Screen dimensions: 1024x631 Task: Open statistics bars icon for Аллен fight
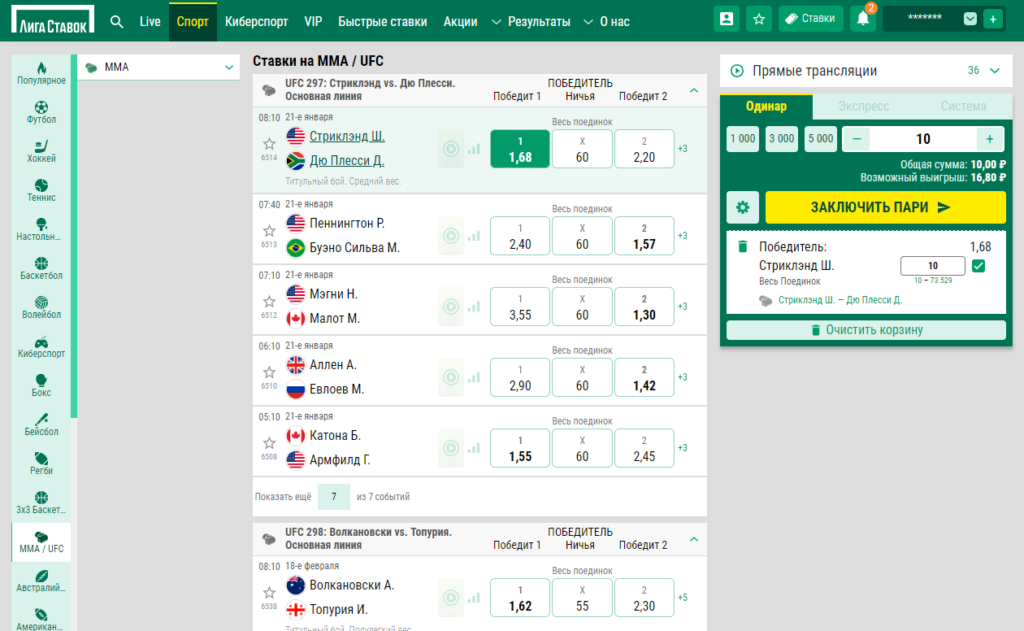pos(474,377)
